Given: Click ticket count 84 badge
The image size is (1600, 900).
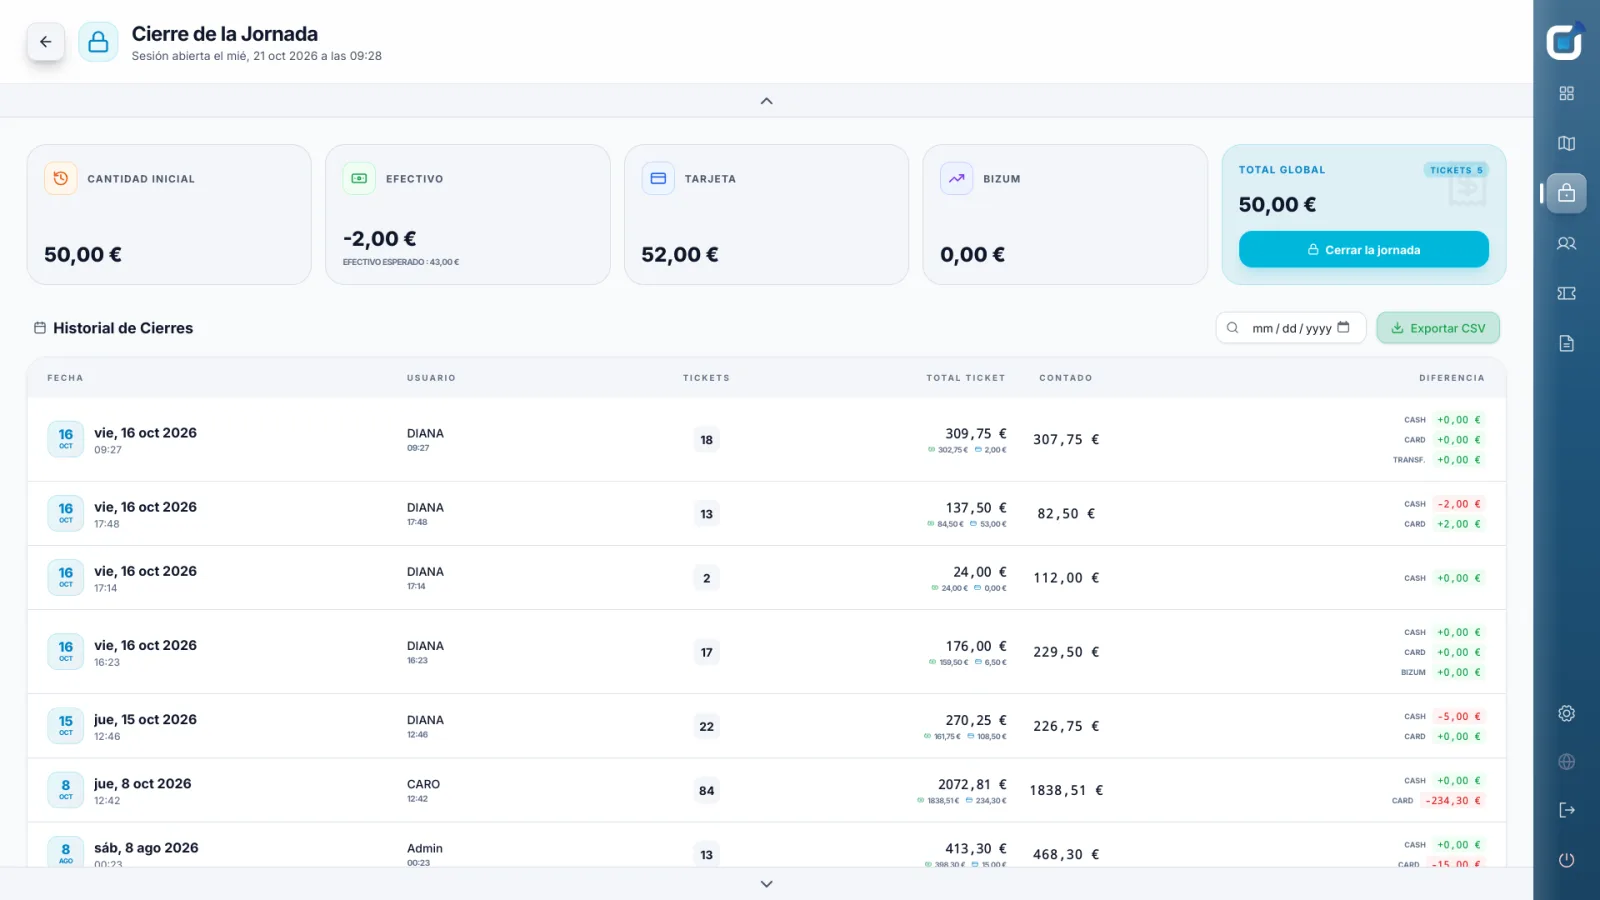Looking at the screenshot, I should click(x=707, y=790).
